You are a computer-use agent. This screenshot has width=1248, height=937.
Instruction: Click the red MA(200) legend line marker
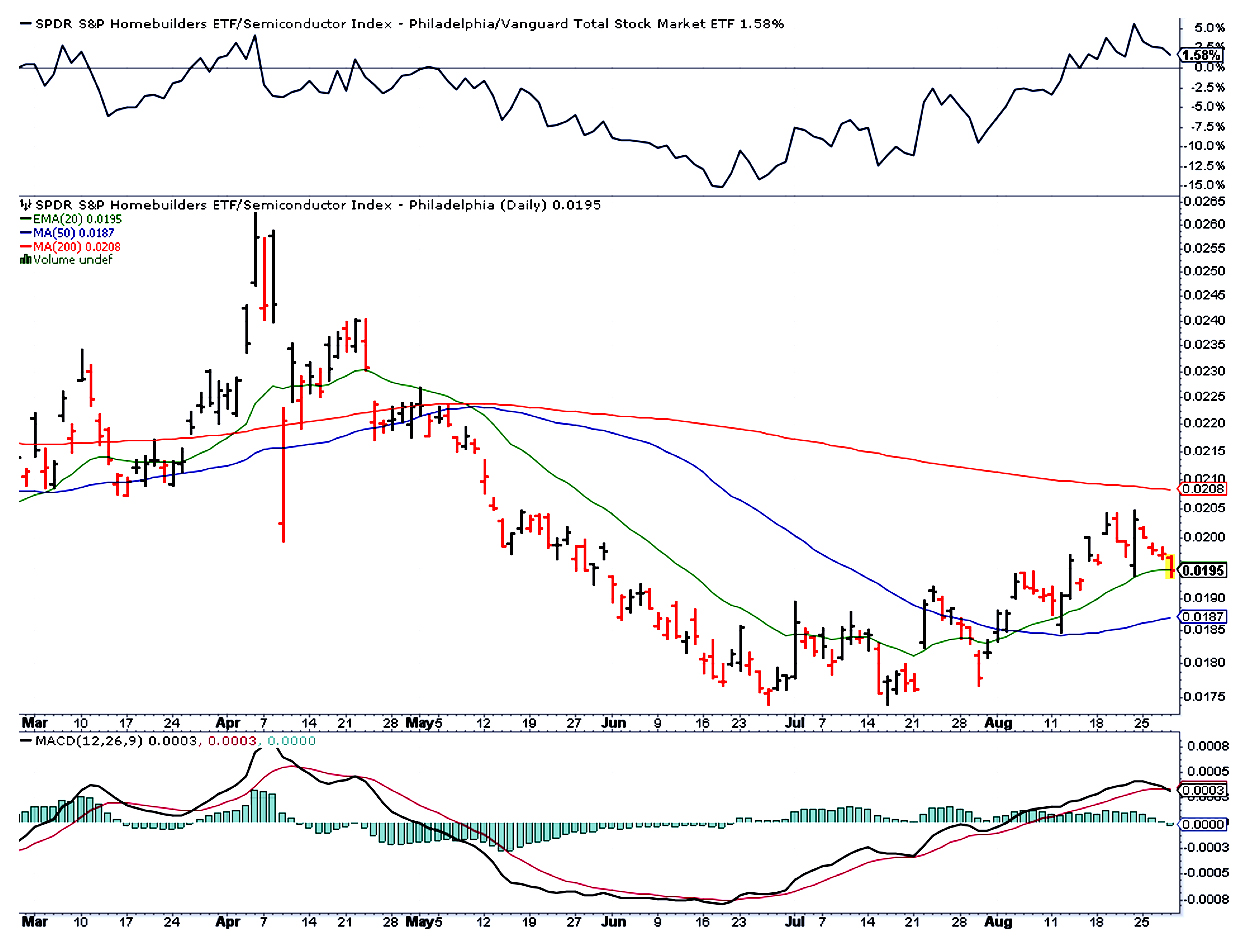pos(24,246)
